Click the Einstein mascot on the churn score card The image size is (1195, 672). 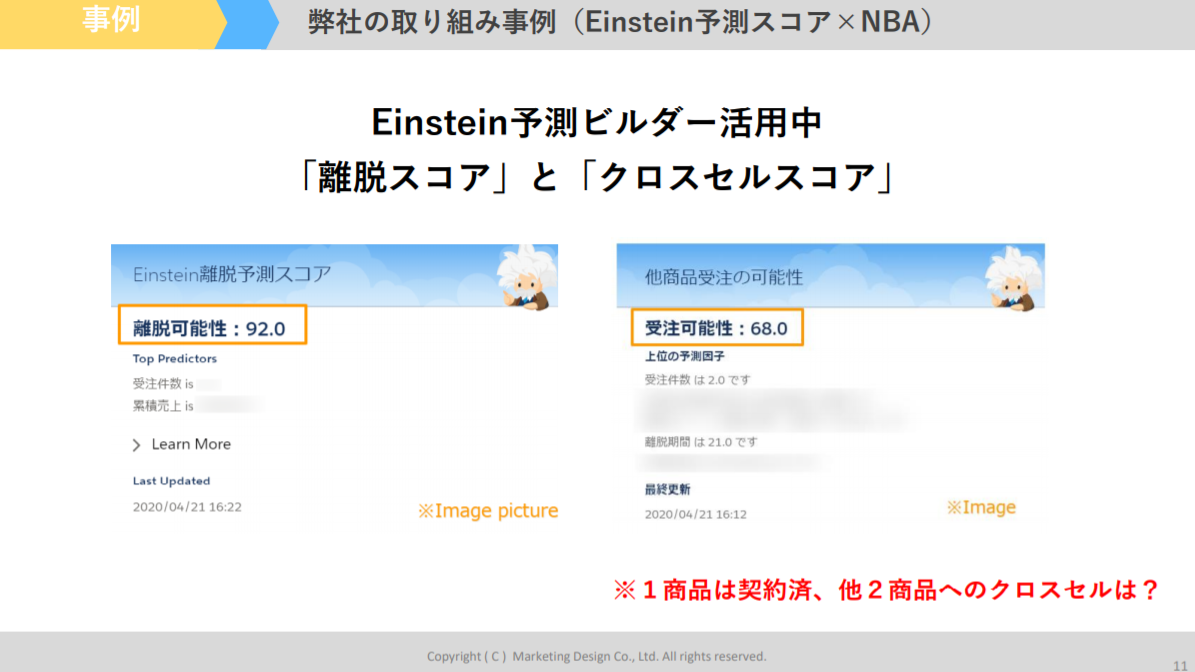click(x=526, y=277)
